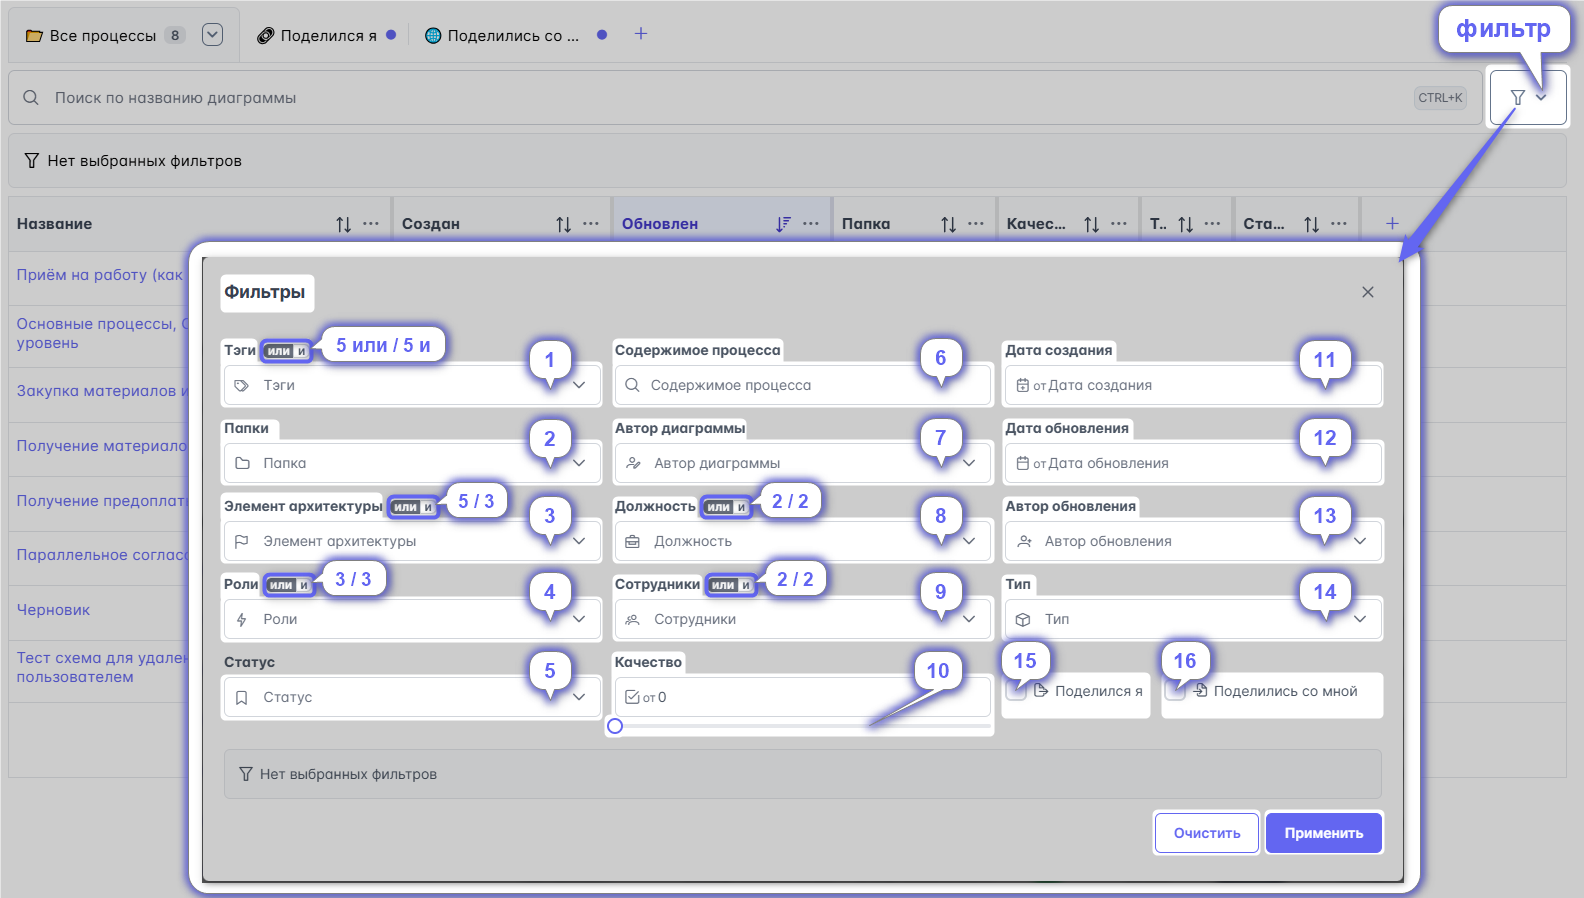The height and width of the screenshot is (898, 1584).
Task: Click the Качество slider handle
Action: click(x=615, y=726)
